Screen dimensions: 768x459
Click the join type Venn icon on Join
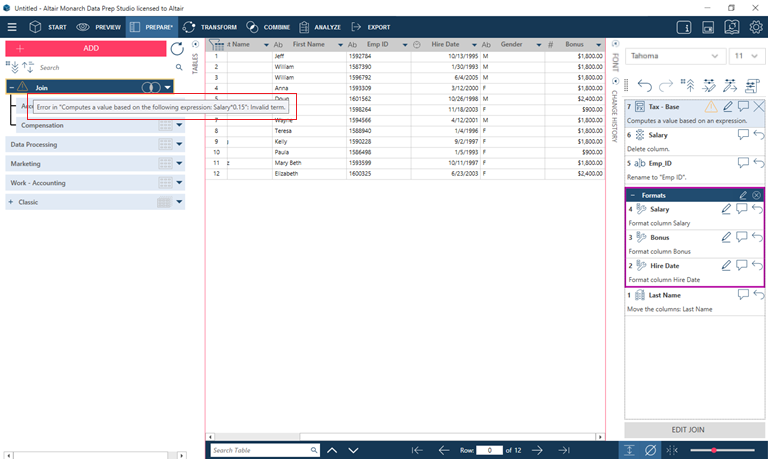(x=151, y=88)
